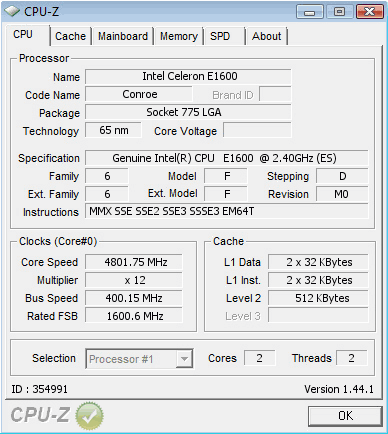Click the Version 1.44.1 text
This screenshot has width=388, height=434.
tap(339, 389)
